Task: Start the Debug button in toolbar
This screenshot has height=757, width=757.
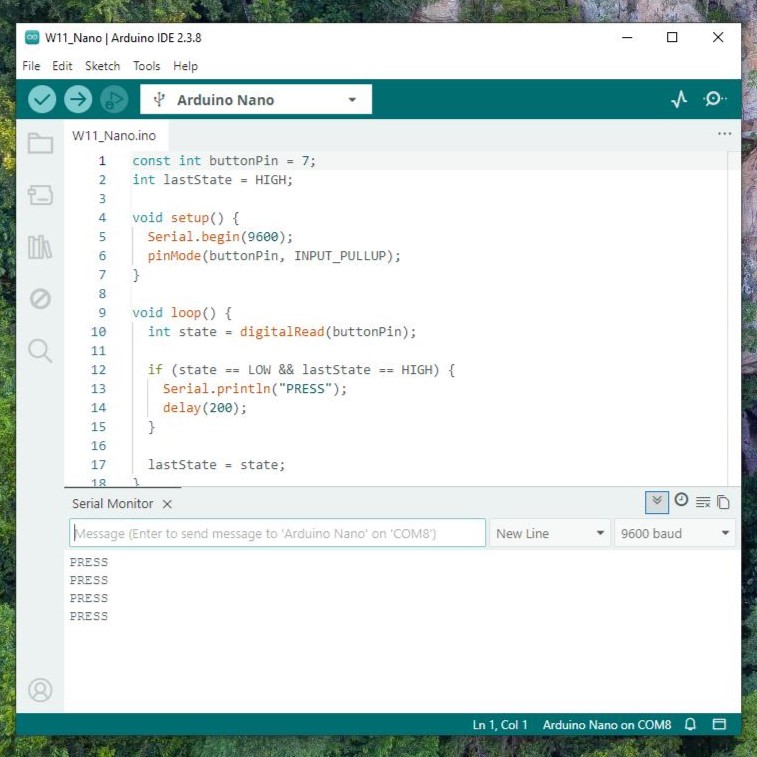Action: pyautogui.click(x=114, y=99)
